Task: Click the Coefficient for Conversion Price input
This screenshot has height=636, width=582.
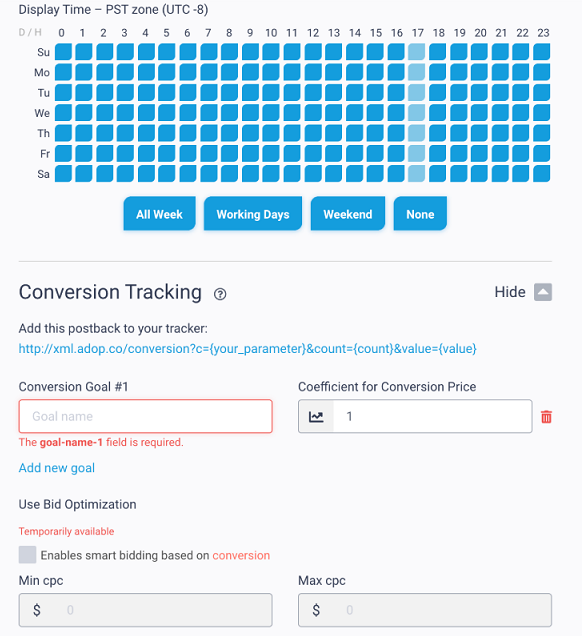Action: pyautogui.click(x=432, y=416)
